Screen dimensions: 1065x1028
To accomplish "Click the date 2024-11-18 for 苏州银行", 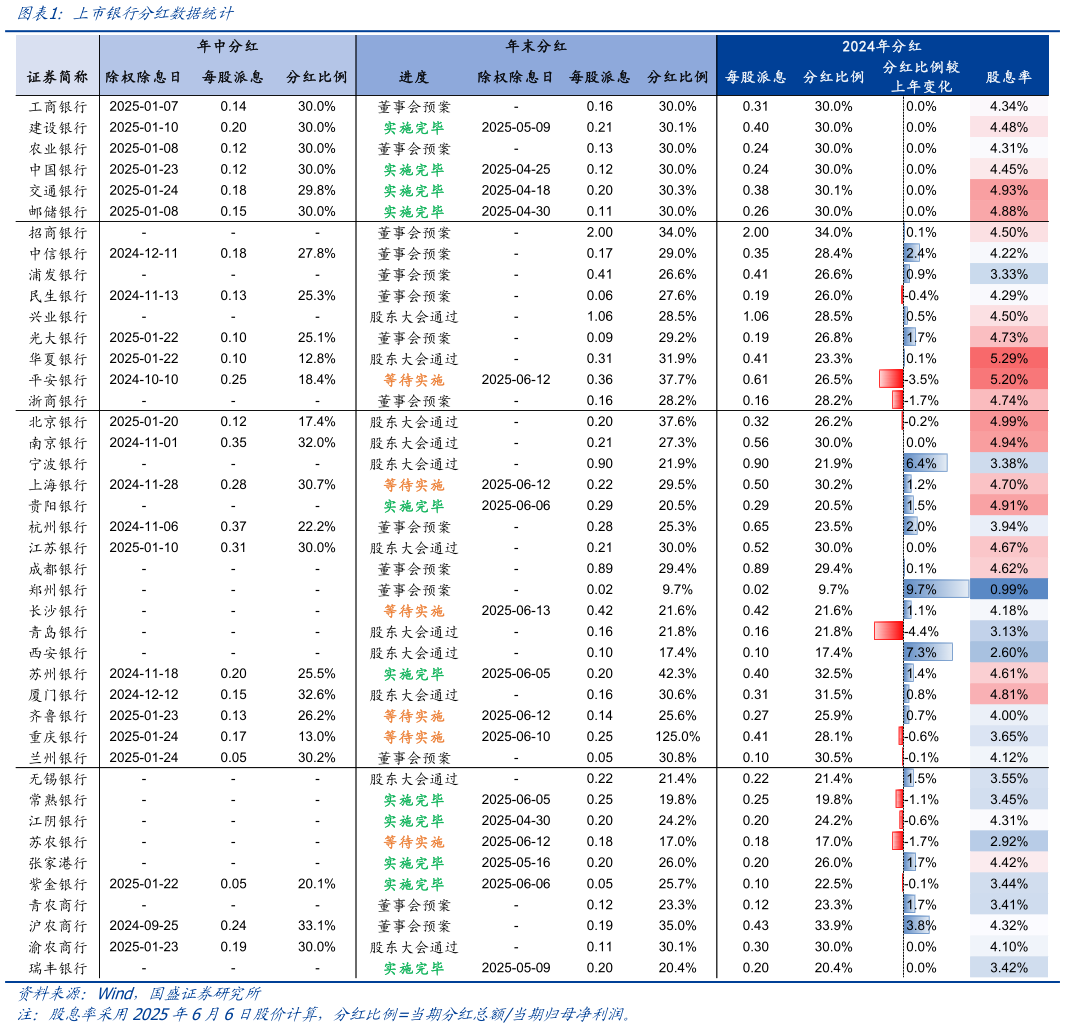I will (143, 674).
